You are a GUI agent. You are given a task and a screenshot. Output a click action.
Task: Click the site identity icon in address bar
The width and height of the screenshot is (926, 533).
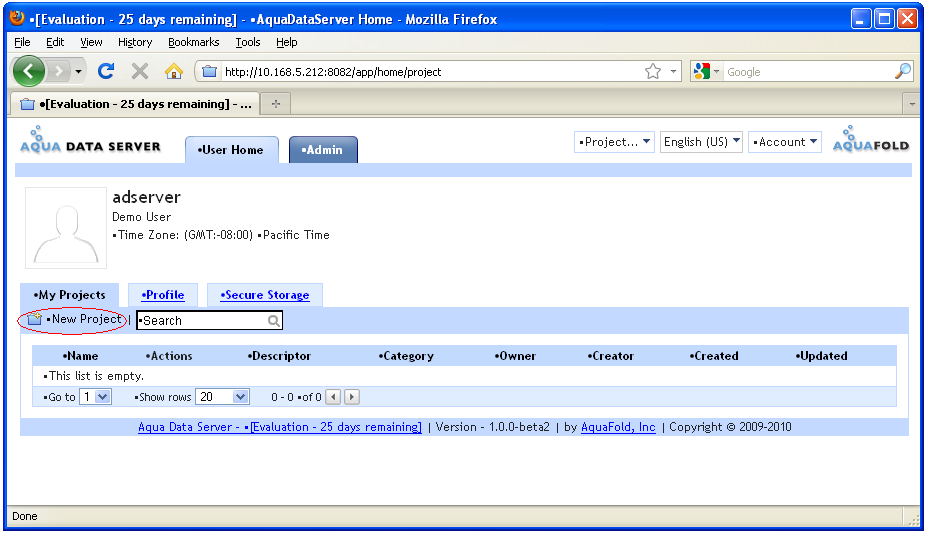pos(209,72)
